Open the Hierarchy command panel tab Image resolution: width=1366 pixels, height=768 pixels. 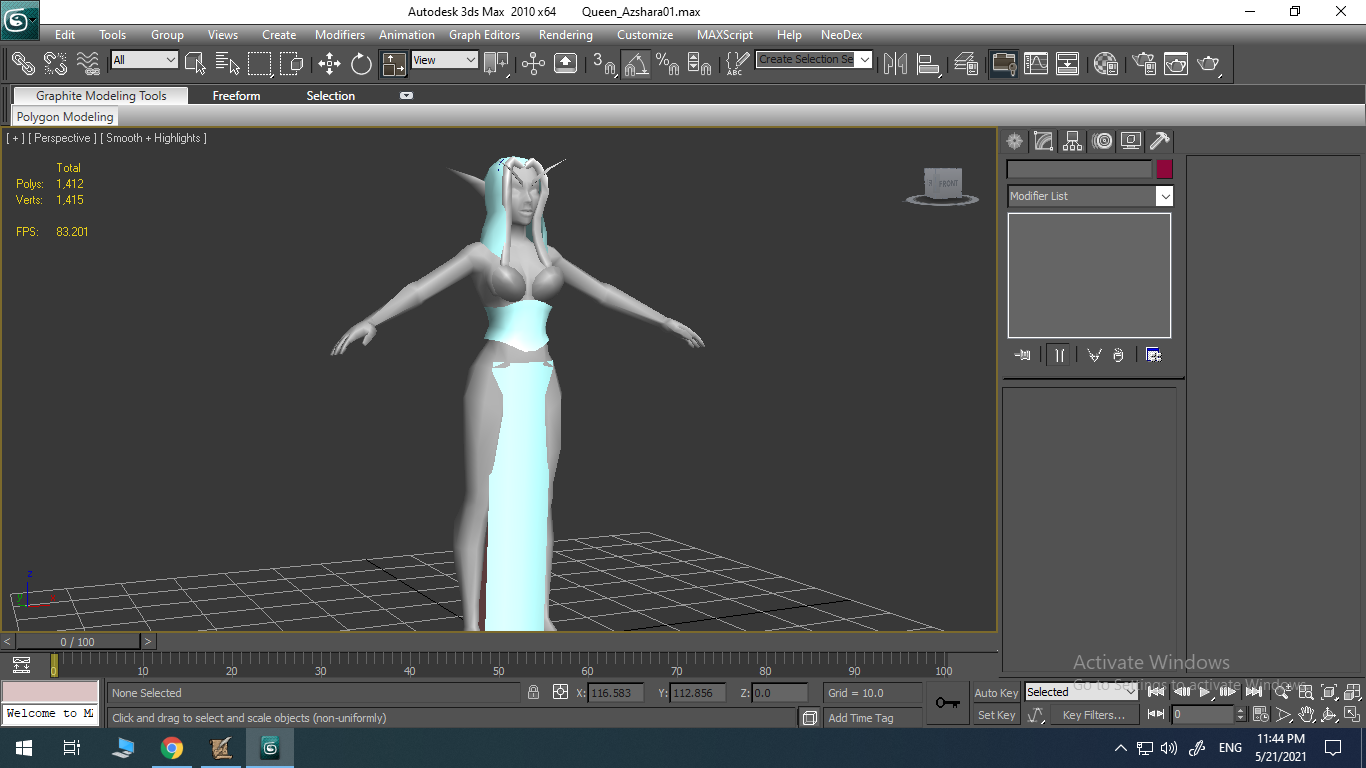pyautogui.click(x=1073, y=141)
